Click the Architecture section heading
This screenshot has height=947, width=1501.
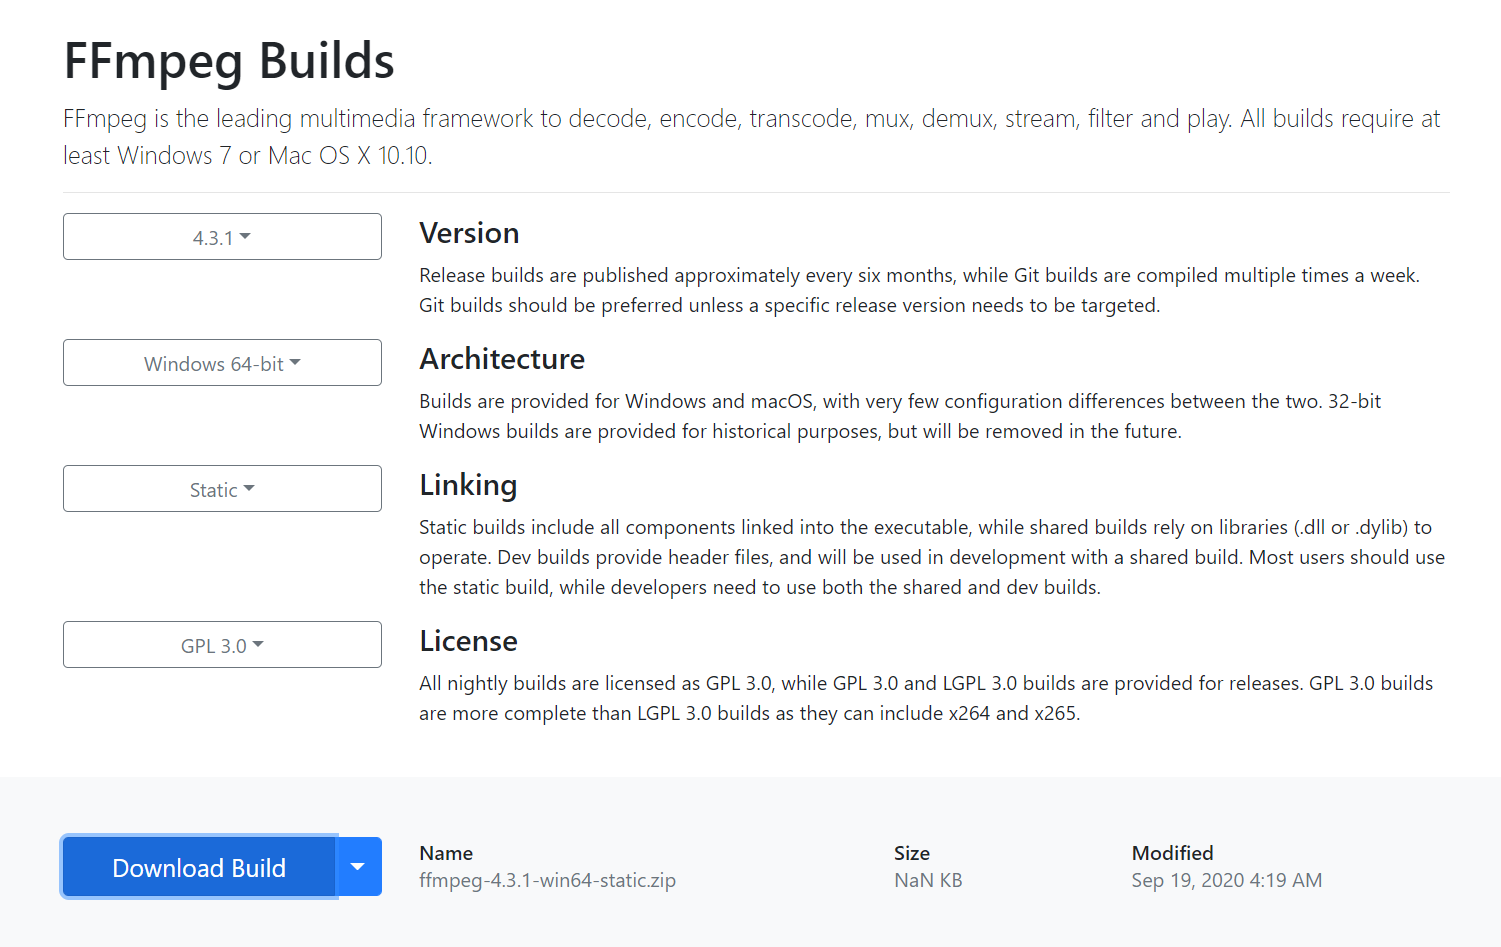[502, 359]
